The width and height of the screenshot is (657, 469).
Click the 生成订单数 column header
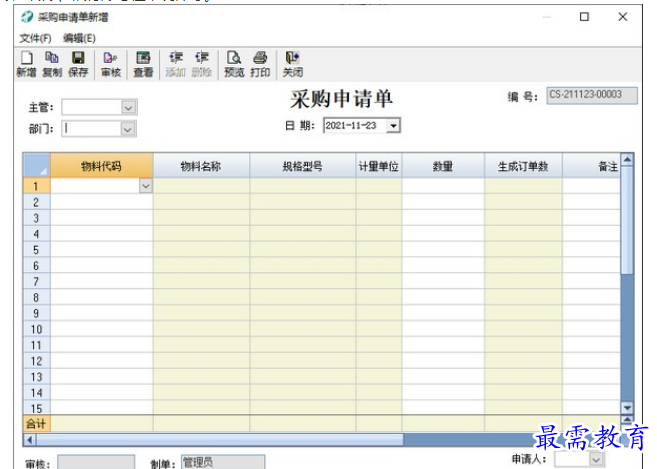pos(523,166)
